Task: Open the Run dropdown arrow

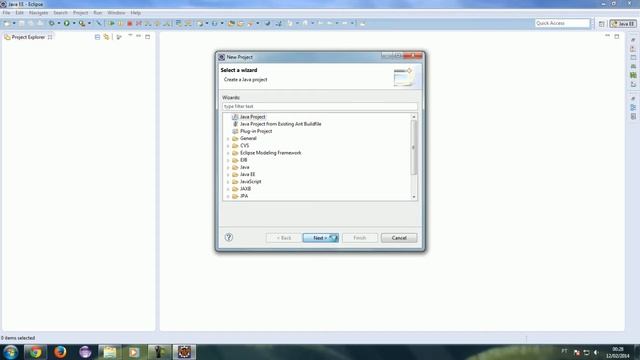Action: point(74,23)
